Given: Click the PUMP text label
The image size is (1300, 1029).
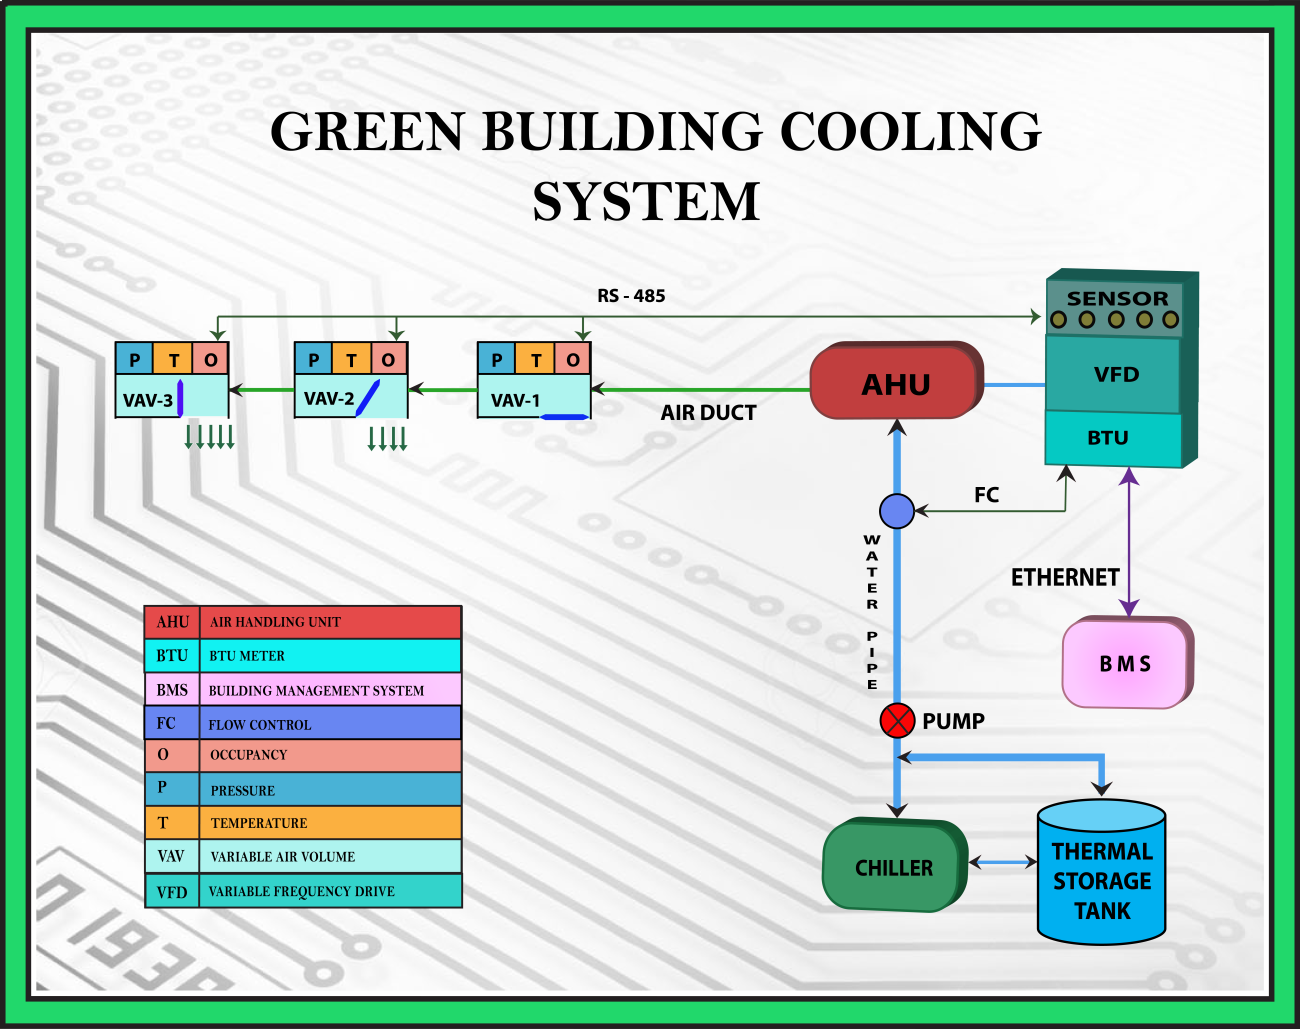Looking at the screenshot, I should (x=953, y=721).
